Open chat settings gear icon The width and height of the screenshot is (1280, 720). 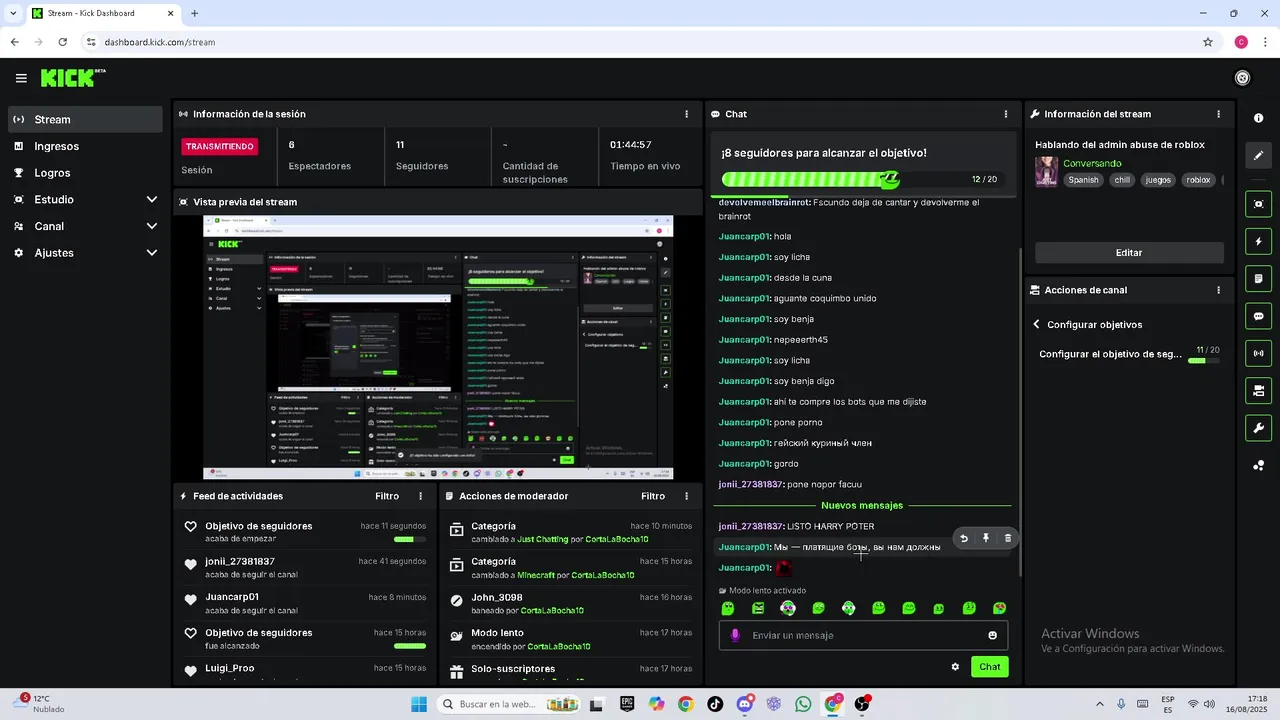pos(955,667)
